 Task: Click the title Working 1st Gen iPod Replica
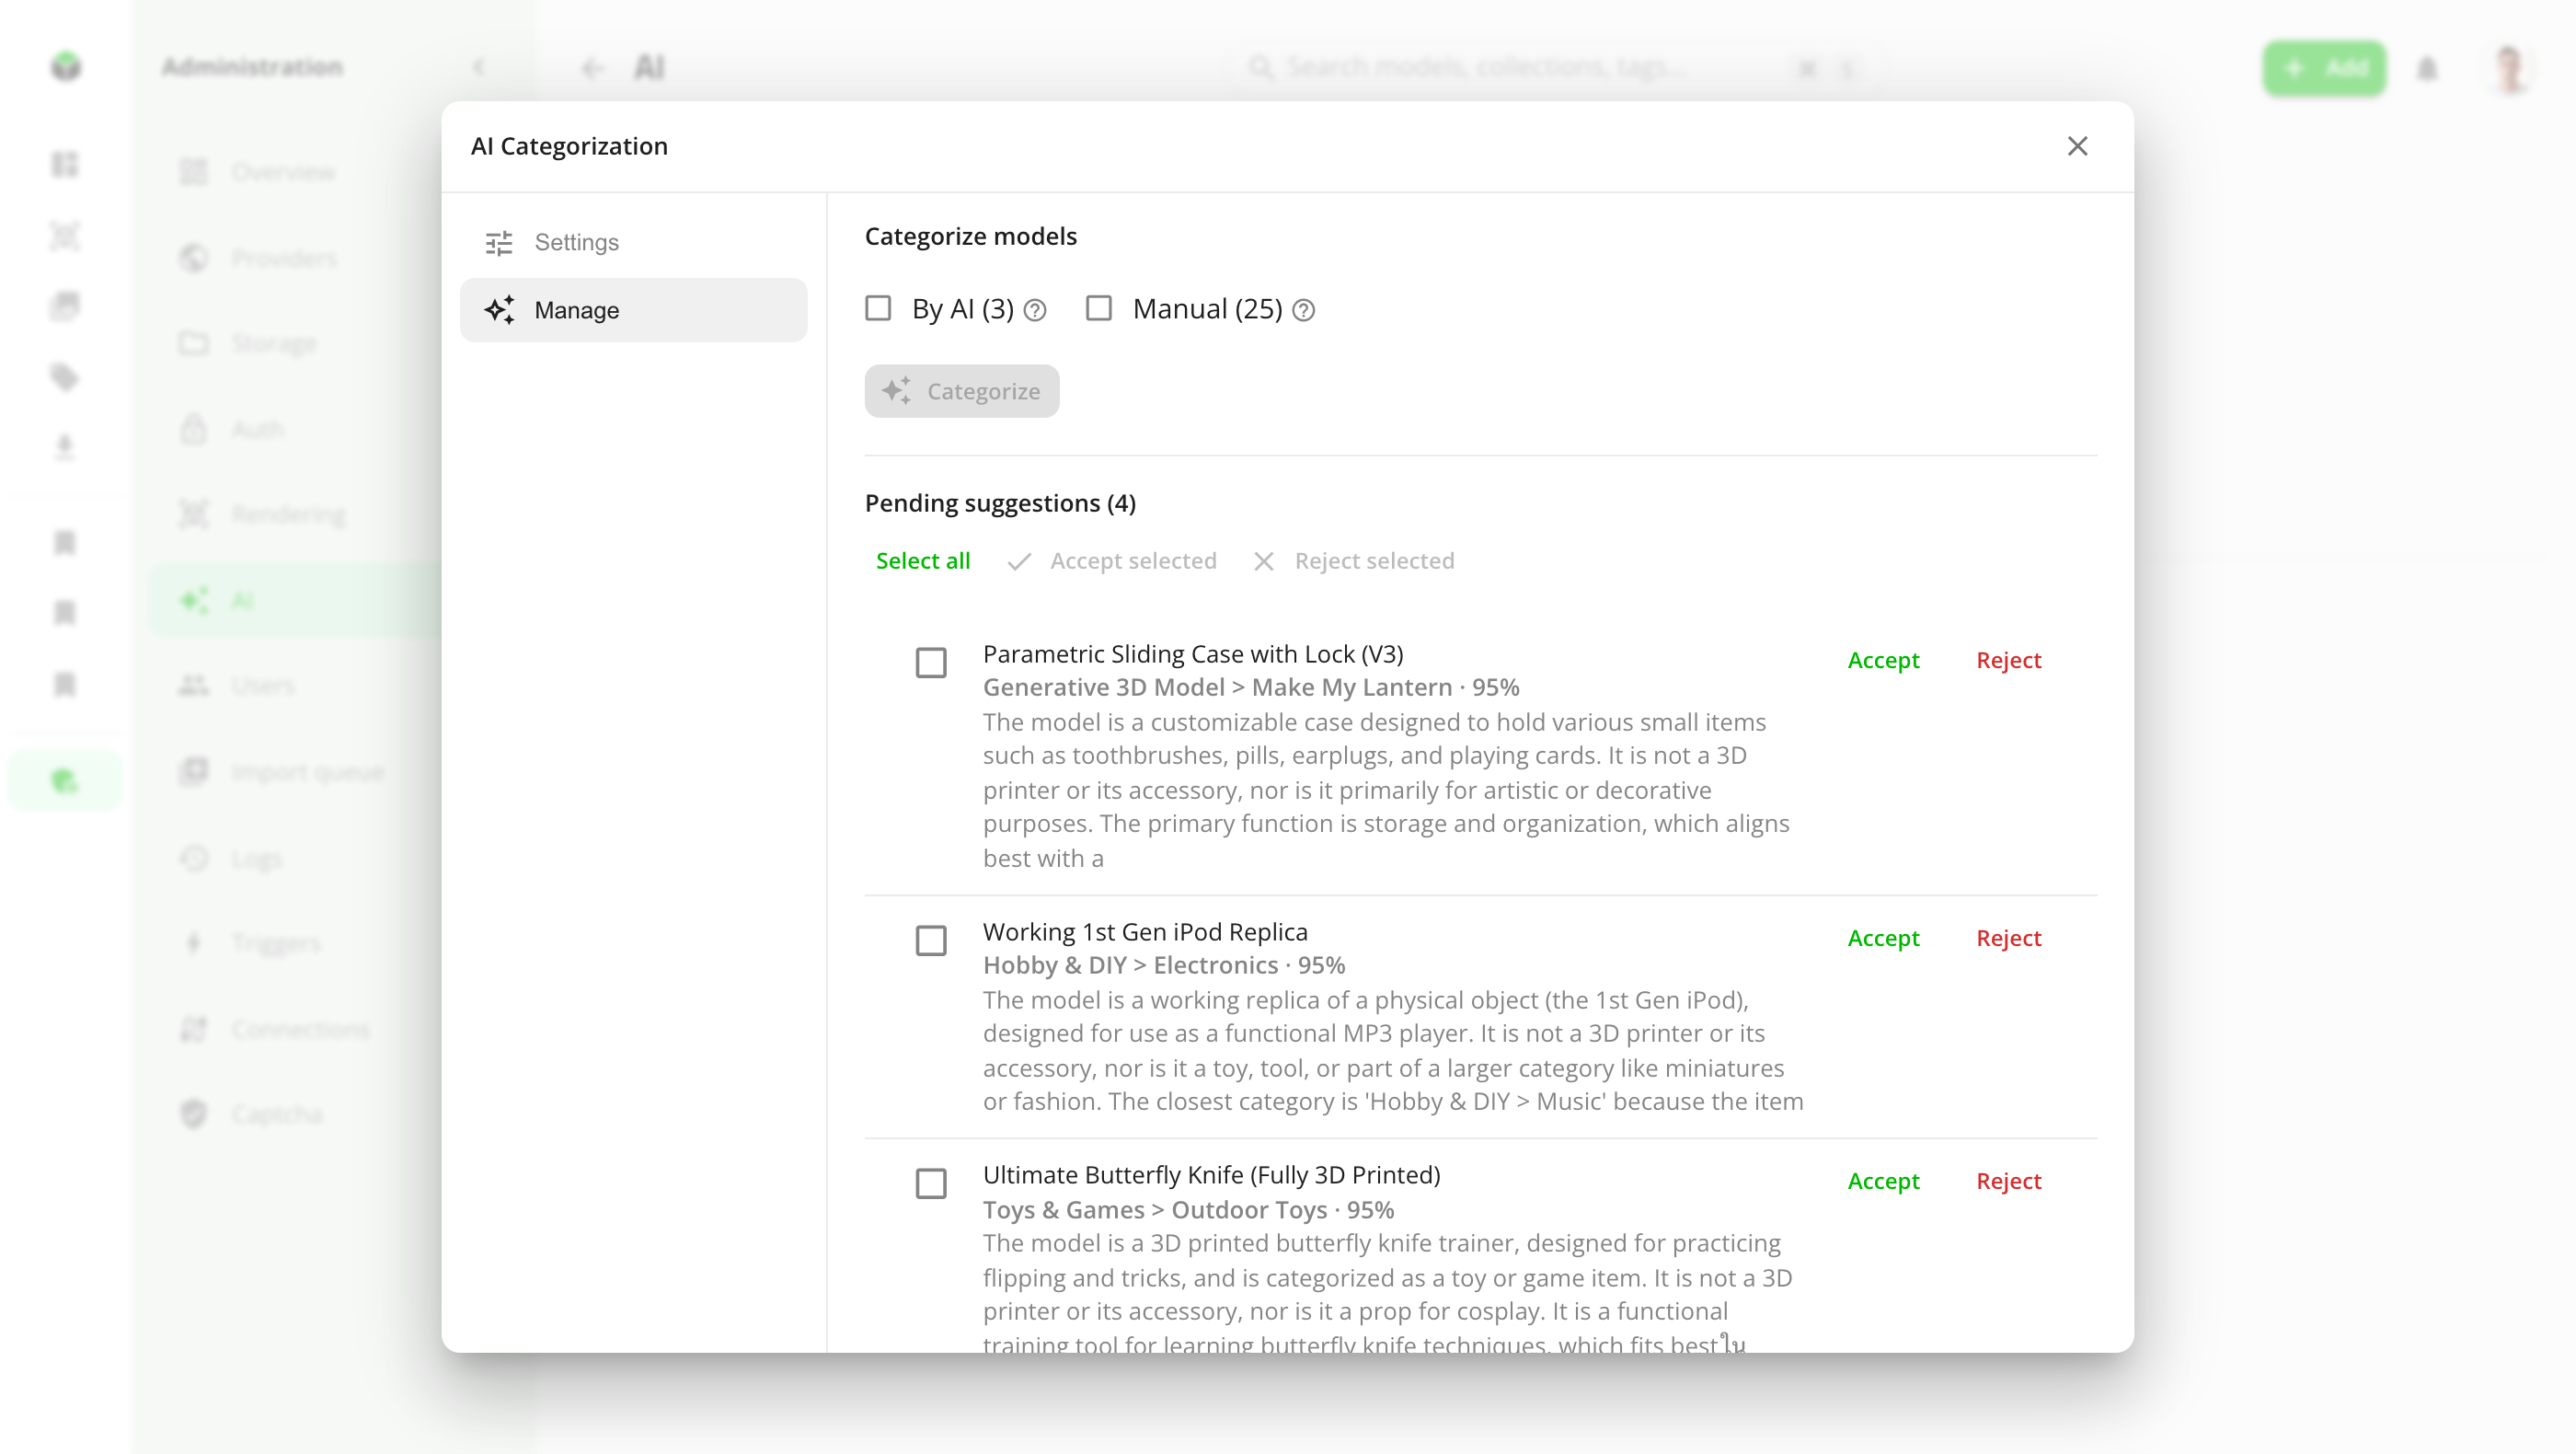[1145, 932]
